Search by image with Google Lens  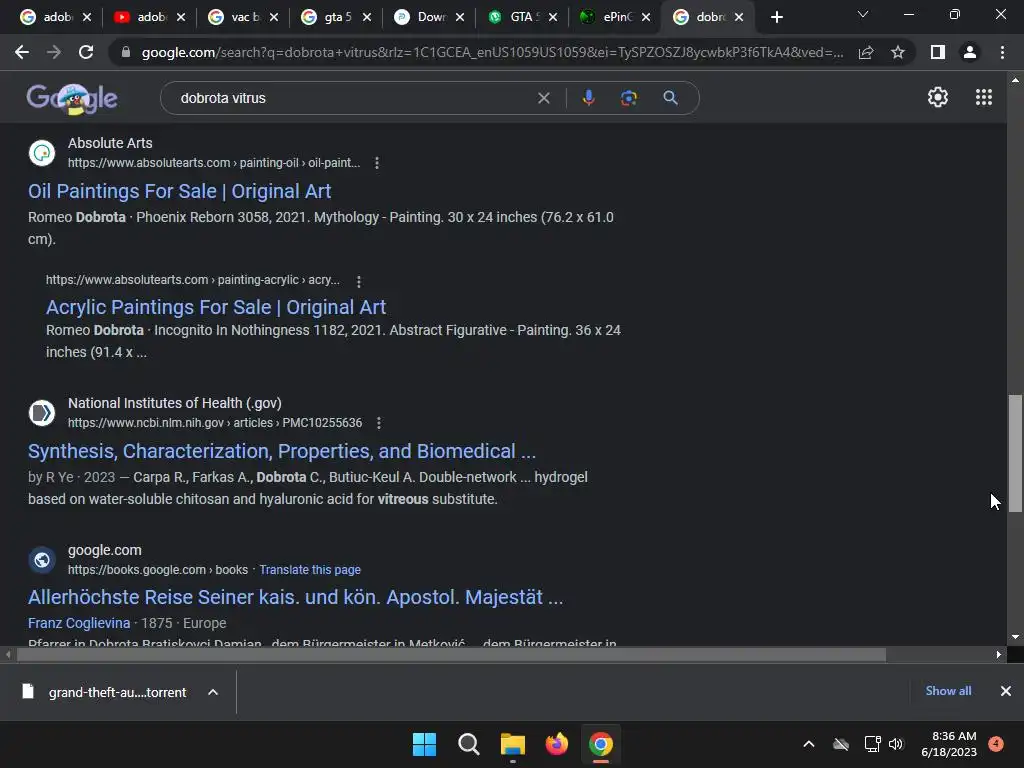tap(628, 98)
